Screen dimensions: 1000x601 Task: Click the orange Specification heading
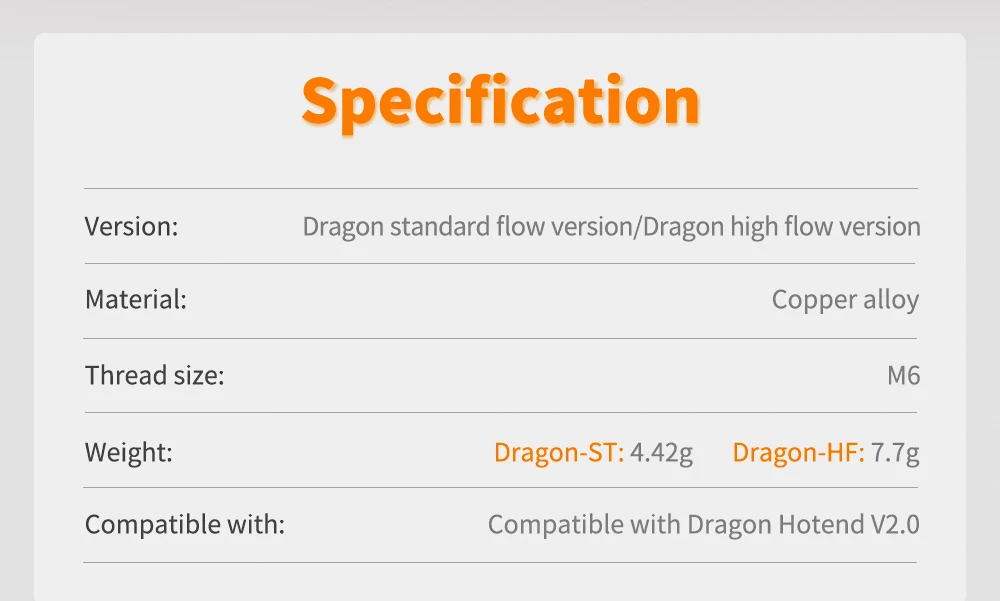(500, 101)
